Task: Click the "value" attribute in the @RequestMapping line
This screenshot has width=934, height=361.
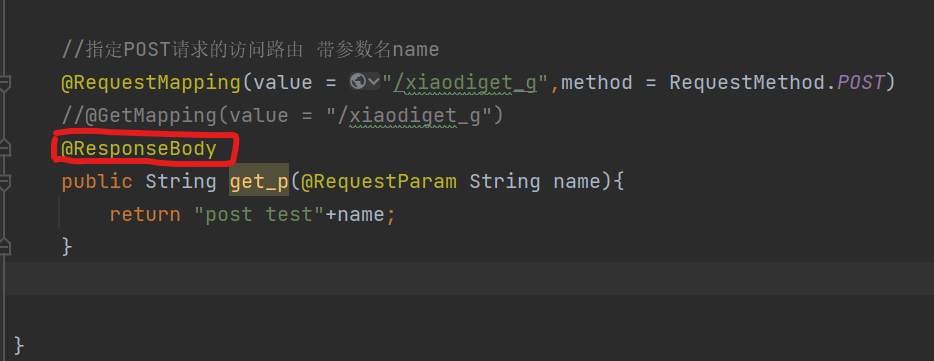Action: [x=282, y=82]
